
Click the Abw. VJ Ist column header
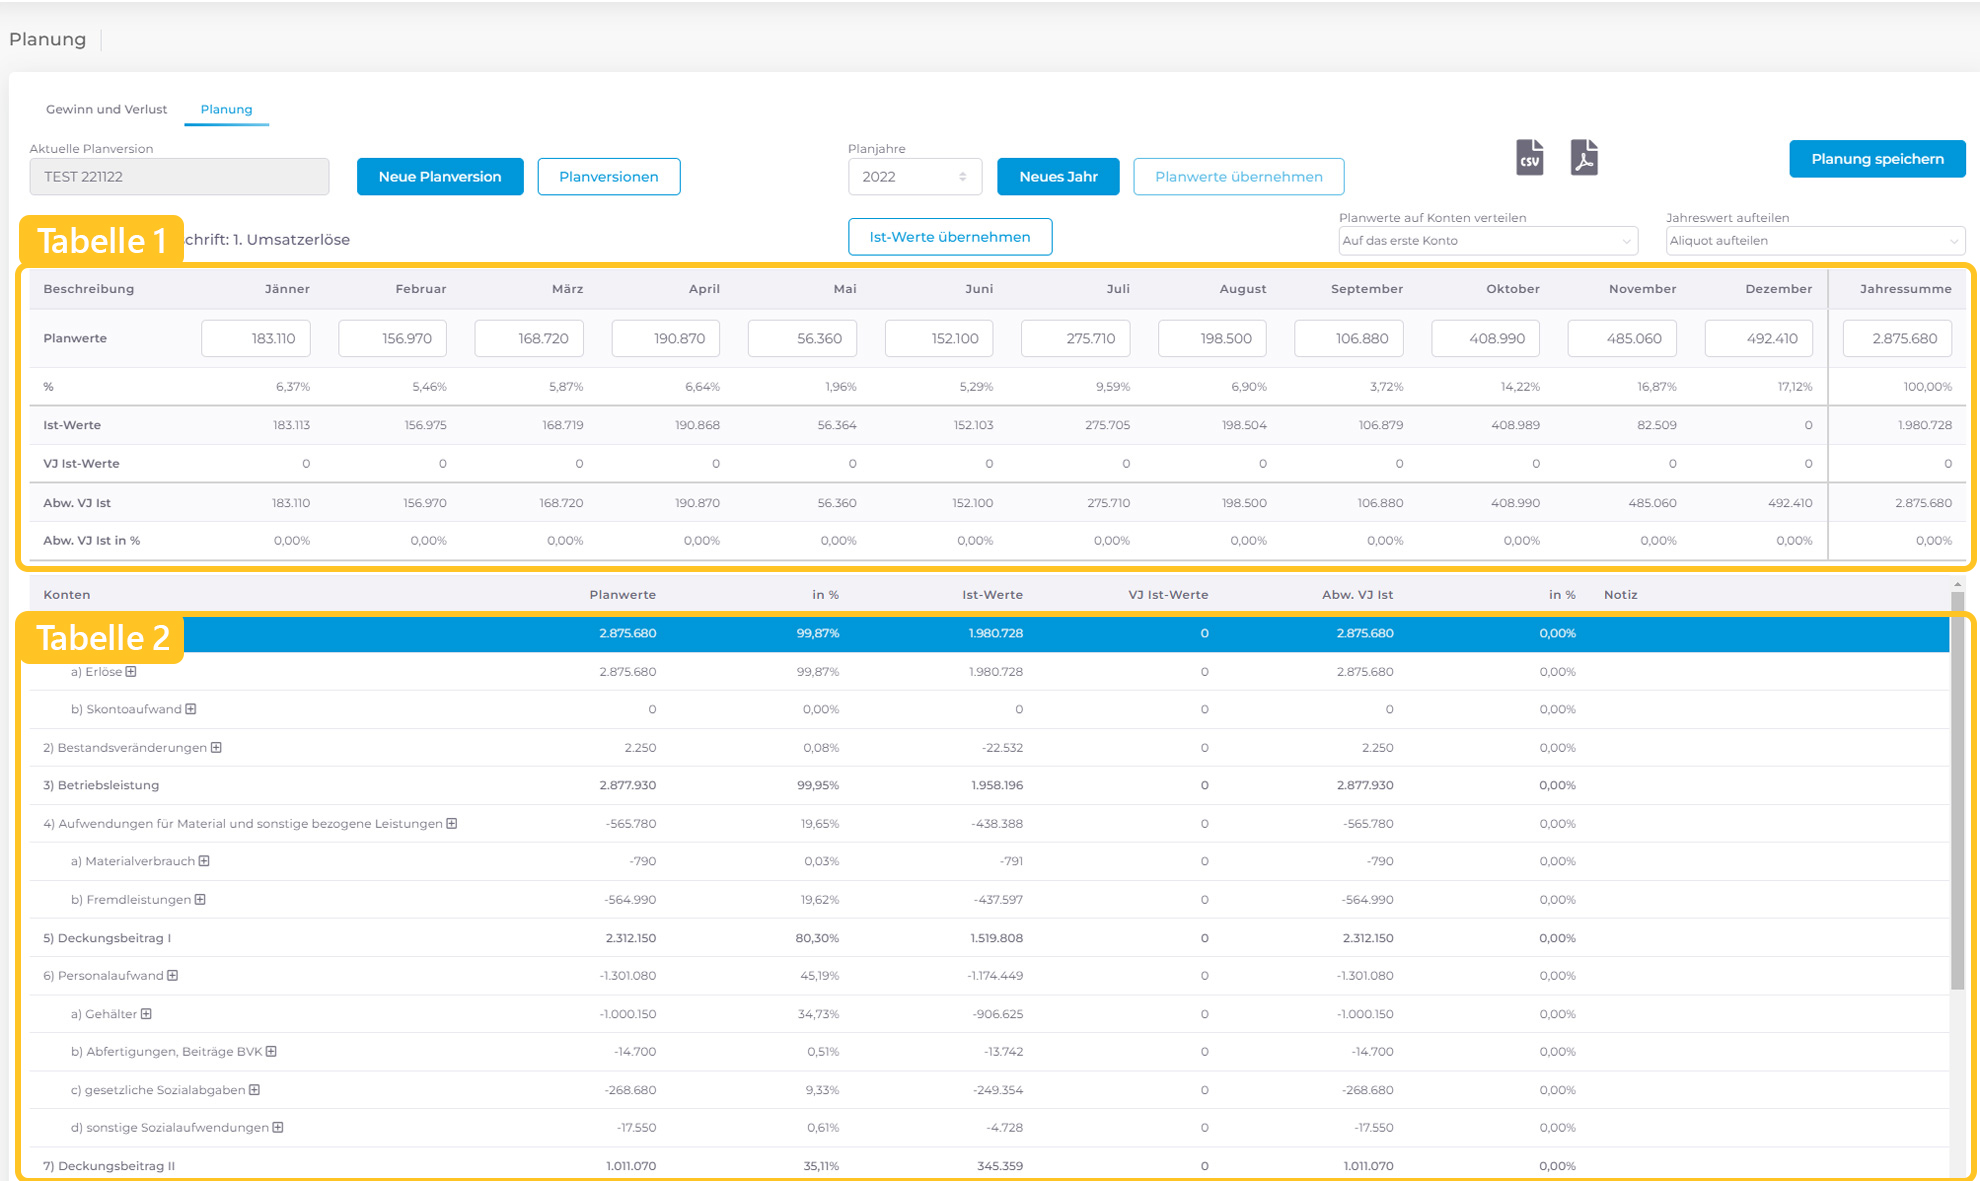[1357, 595]
